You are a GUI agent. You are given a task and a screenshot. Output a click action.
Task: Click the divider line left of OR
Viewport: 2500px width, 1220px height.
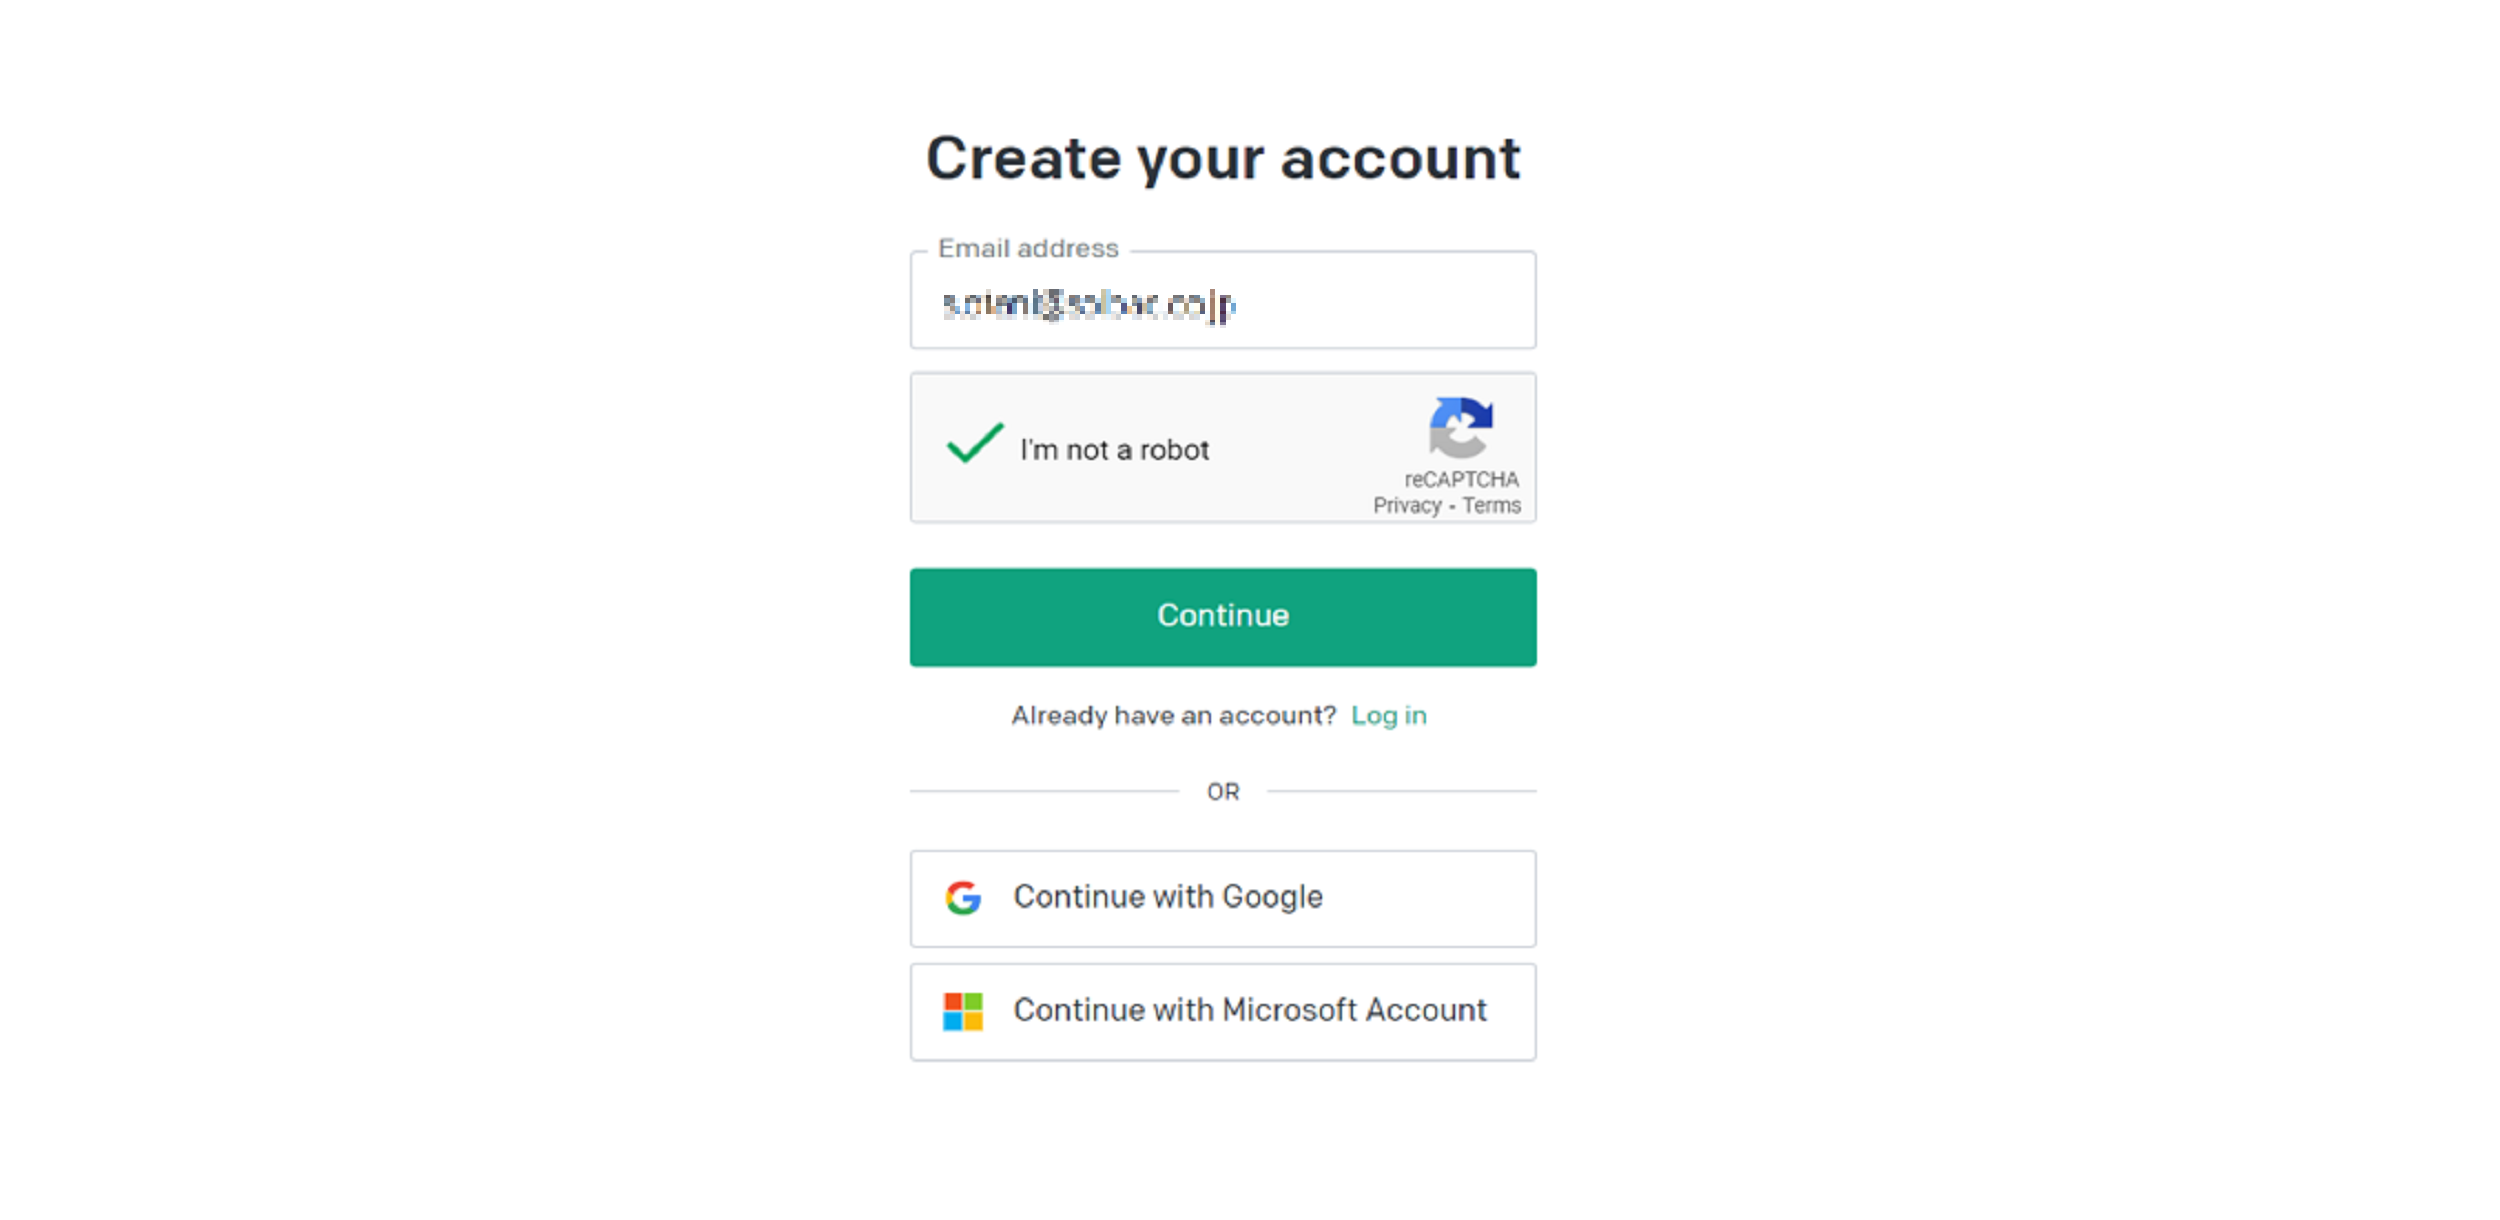coord(1044,791)
